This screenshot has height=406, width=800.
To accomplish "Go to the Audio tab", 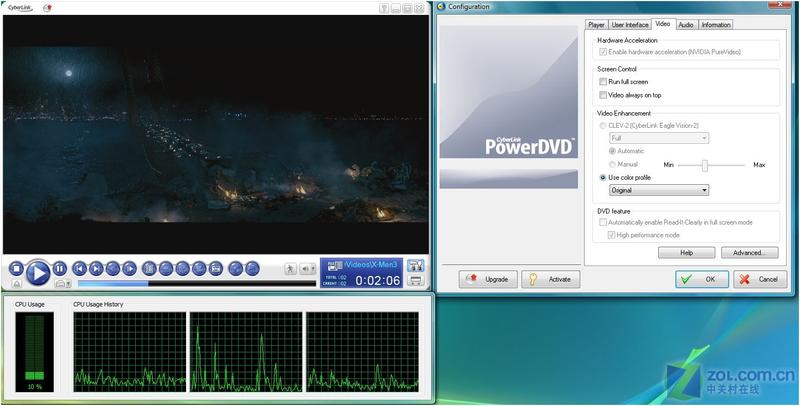I will tap(686, 24).
